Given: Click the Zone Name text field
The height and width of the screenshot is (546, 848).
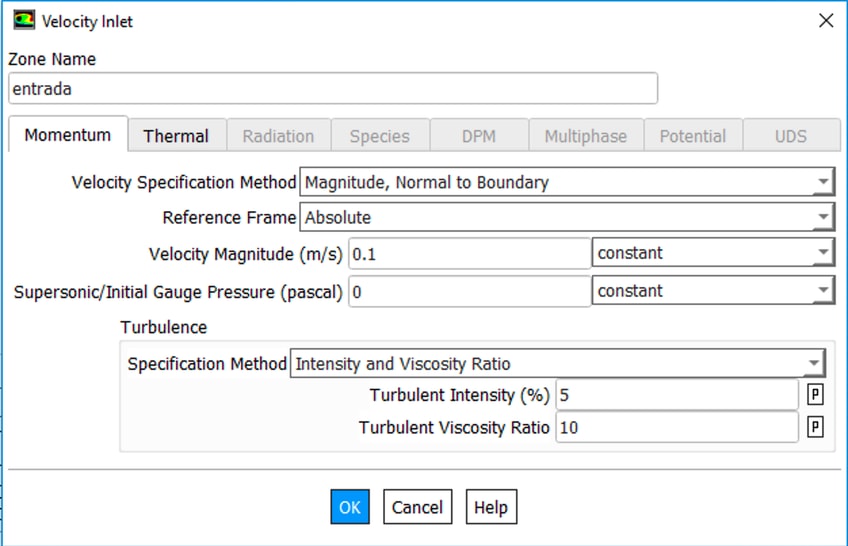Looking at the screenshot, I should 333,88.
